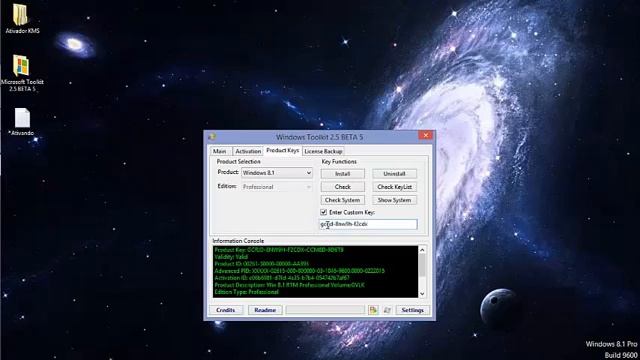Image resolution: width=640 pixels, height=360 pixels.
Task: Click the Check button
Action: [x=342, y=187]
